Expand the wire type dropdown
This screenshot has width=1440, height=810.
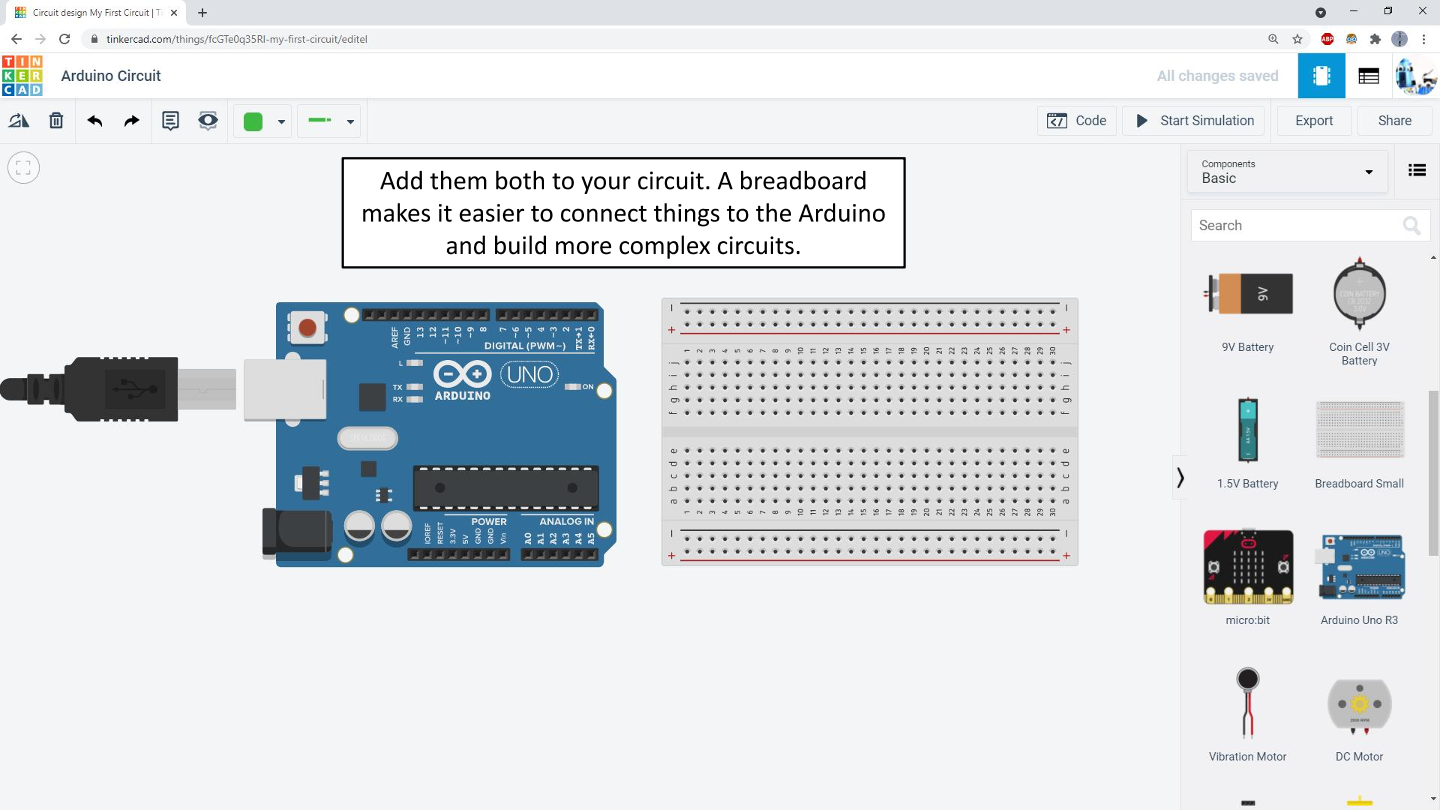(x=350, y=122)
